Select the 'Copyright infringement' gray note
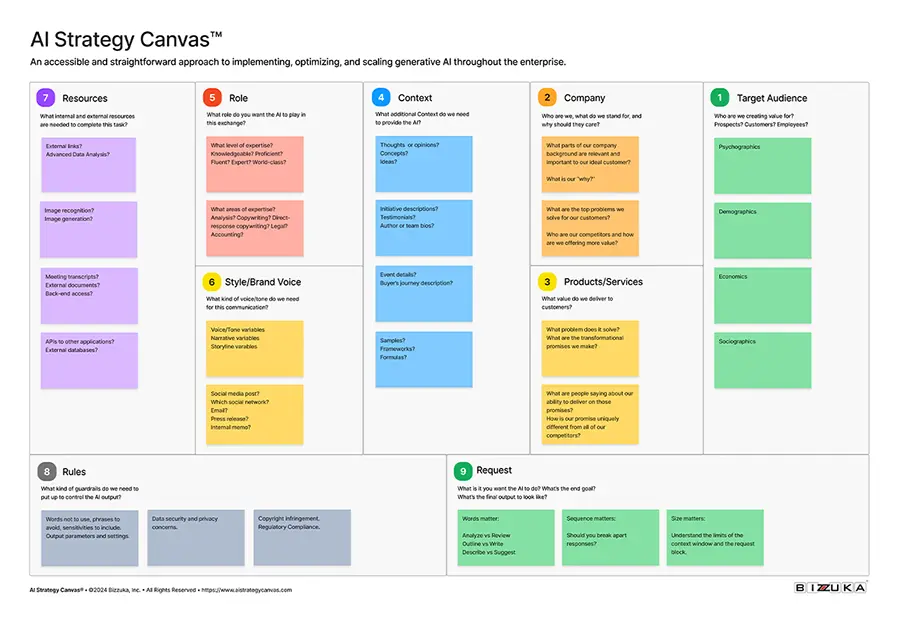 pyautogui.click(x=302, y=538)
